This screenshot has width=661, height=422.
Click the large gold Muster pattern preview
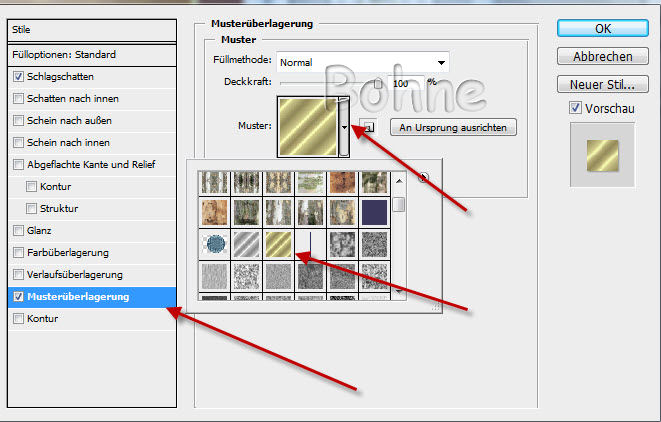[x=306, y=126]
